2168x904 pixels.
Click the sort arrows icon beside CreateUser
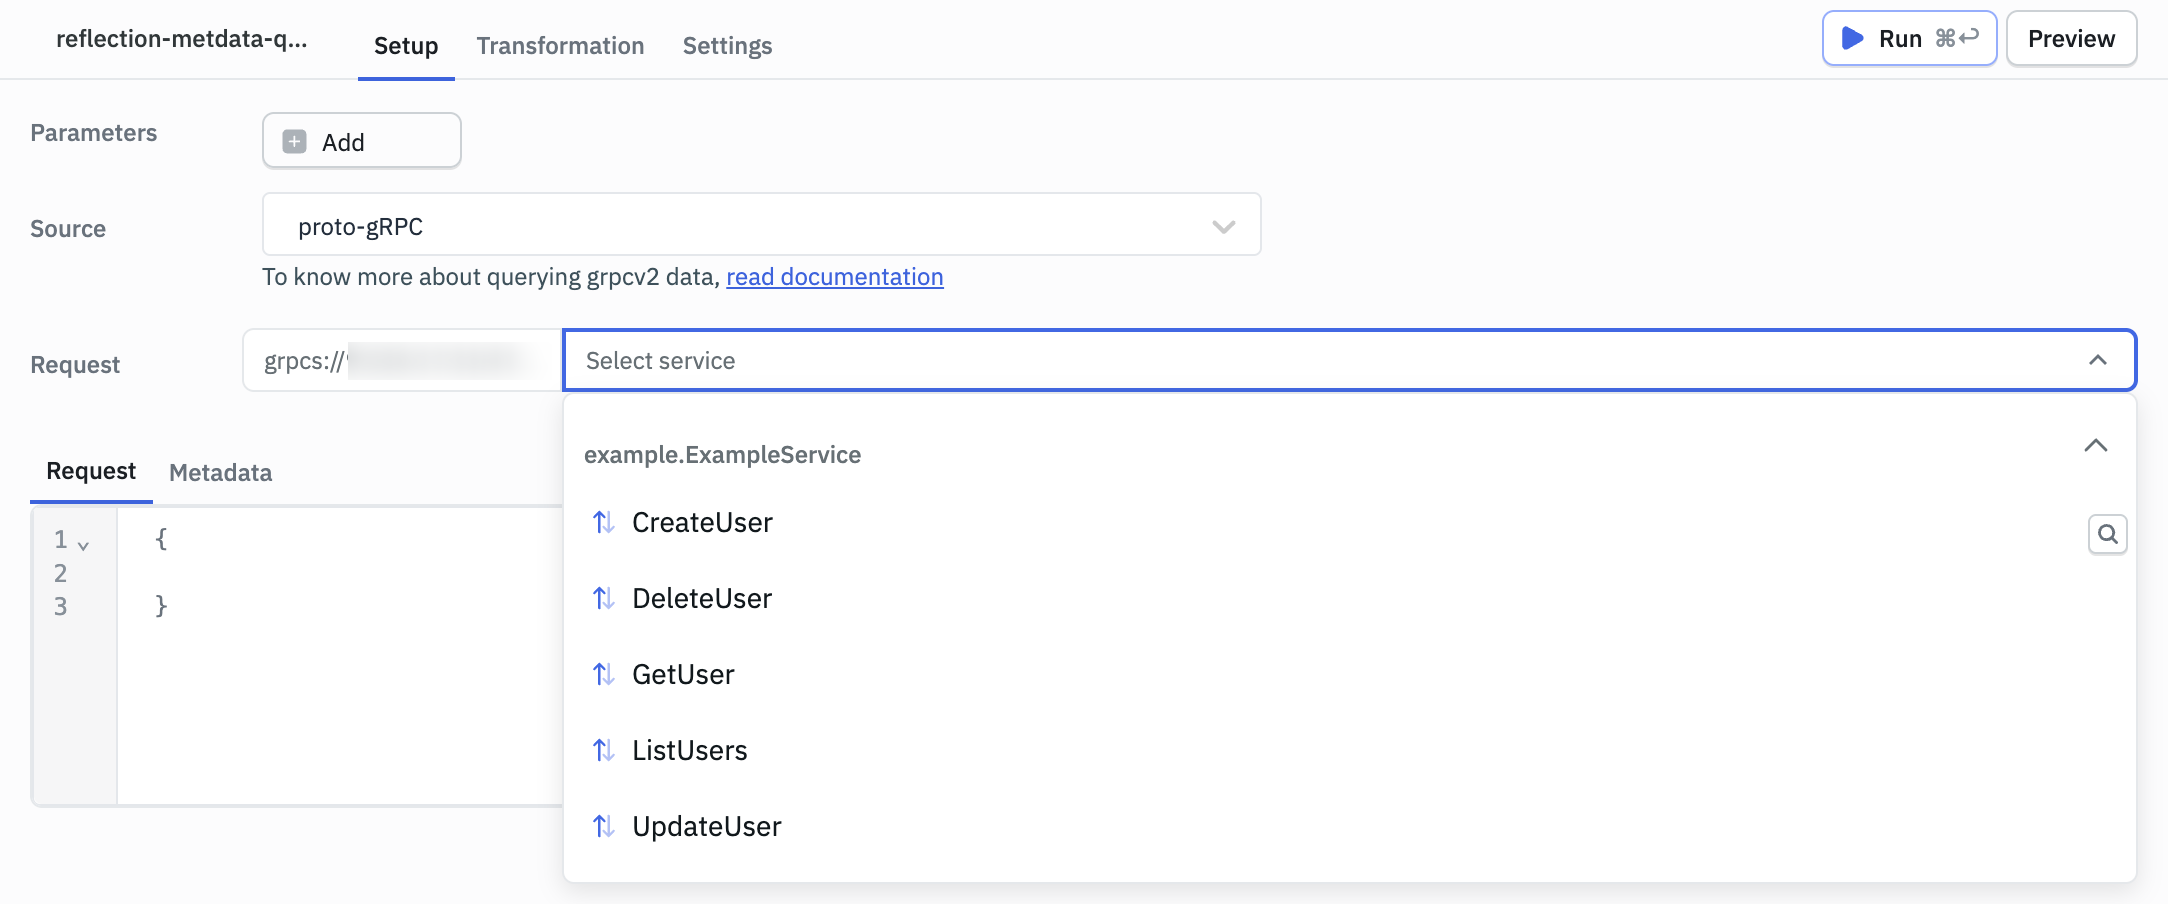tap(604, 522)
